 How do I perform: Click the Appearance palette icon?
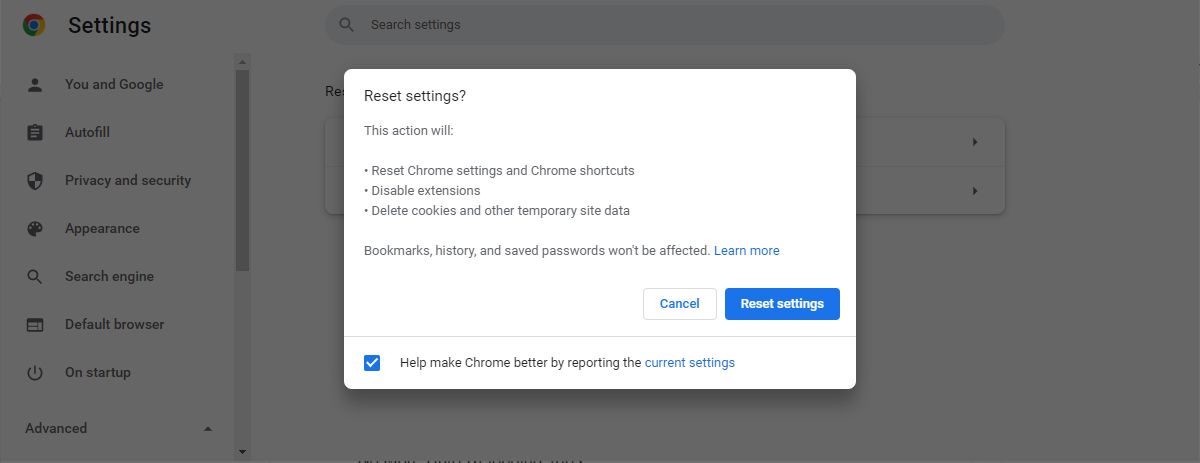[x=35, y=229]
